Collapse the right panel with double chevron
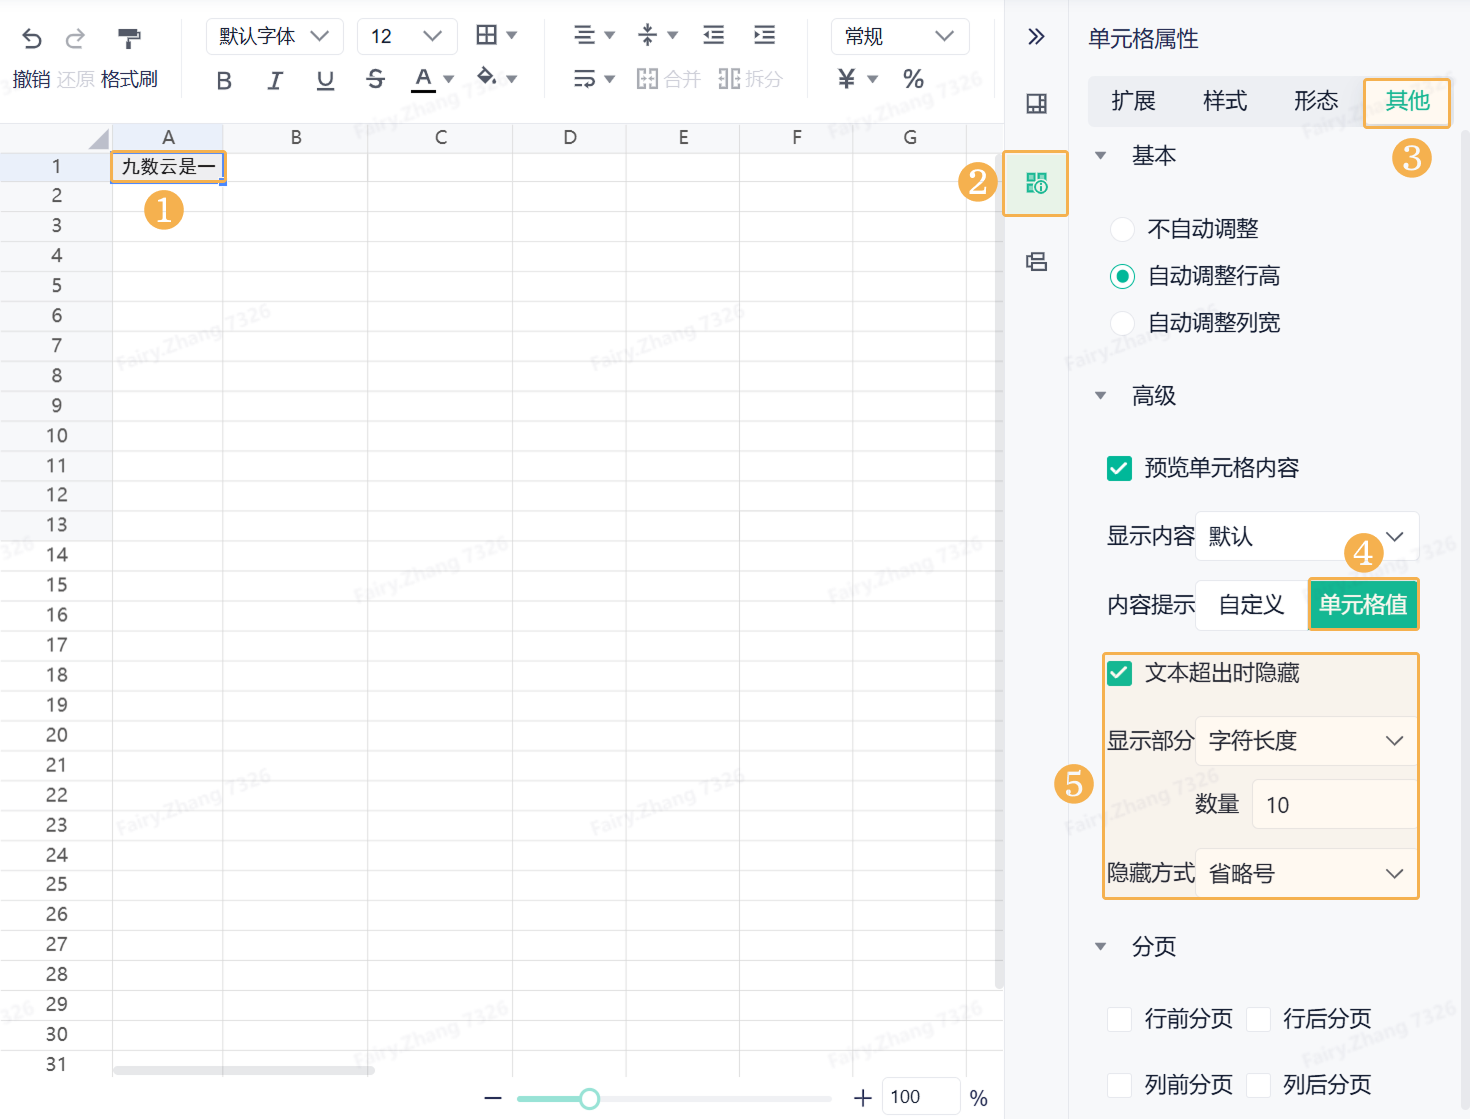The image size is (1470, 1119). (1036, 37)
